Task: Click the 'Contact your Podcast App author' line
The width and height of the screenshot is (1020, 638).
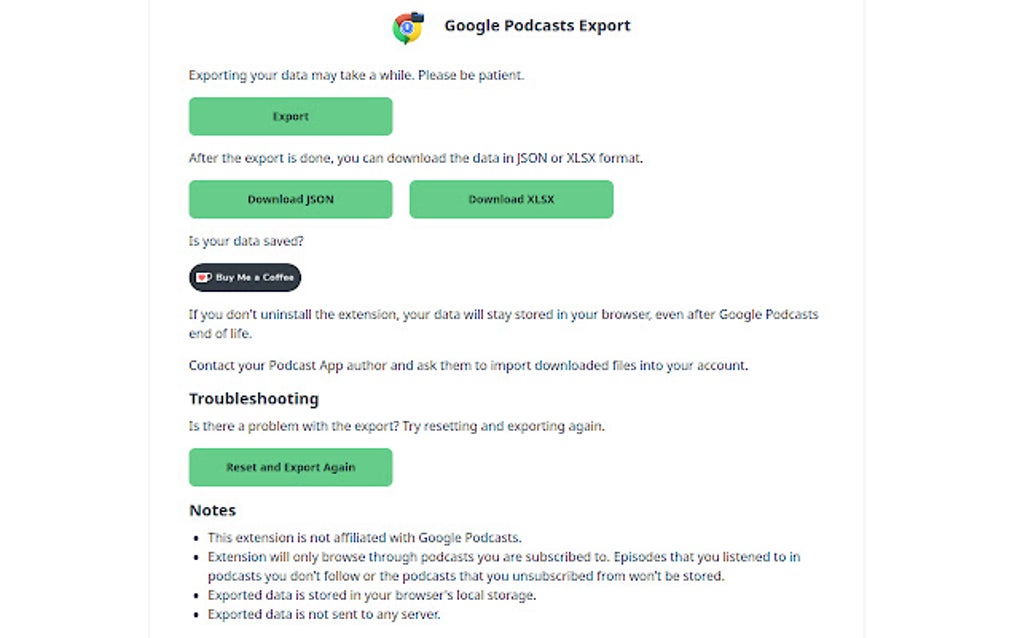Action: pos(468,365)
